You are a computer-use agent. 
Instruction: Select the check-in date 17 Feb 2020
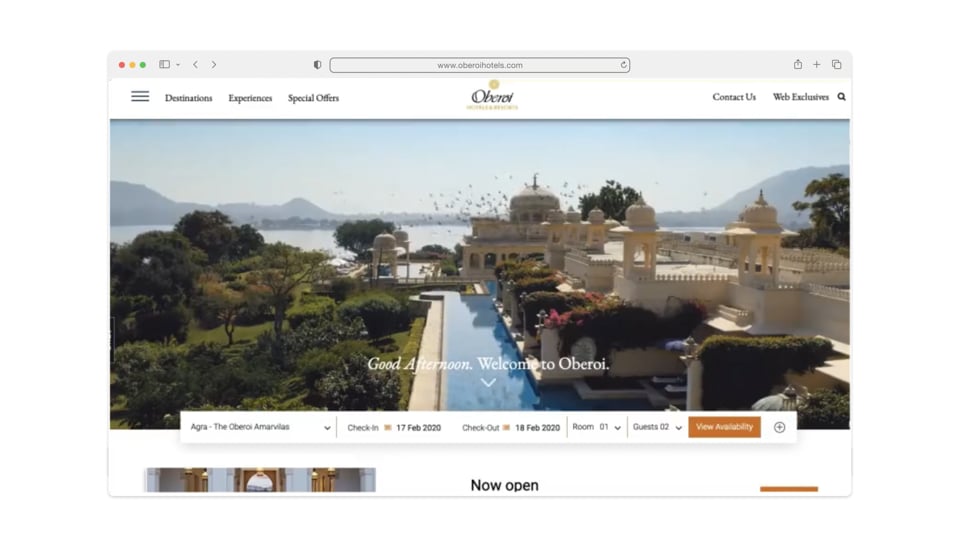tap(418, 428)
